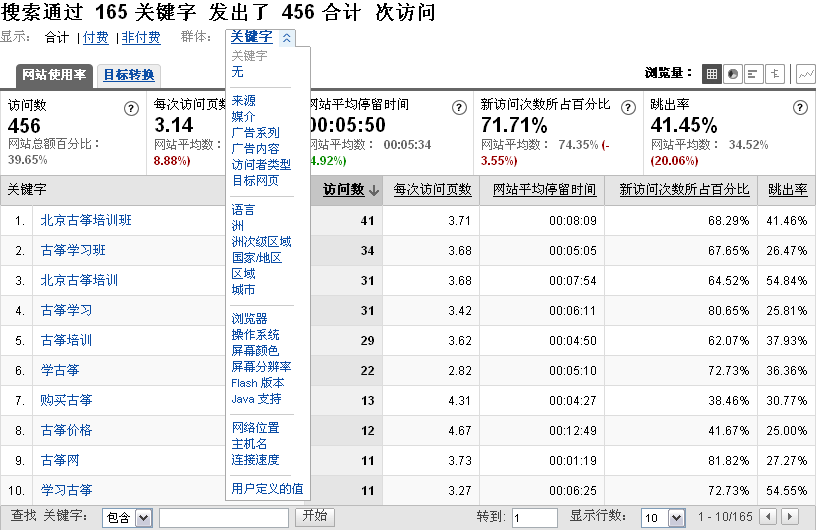Choose 来源 from the dropdown list
The image size is (817, 530).
tap(243, 101)
